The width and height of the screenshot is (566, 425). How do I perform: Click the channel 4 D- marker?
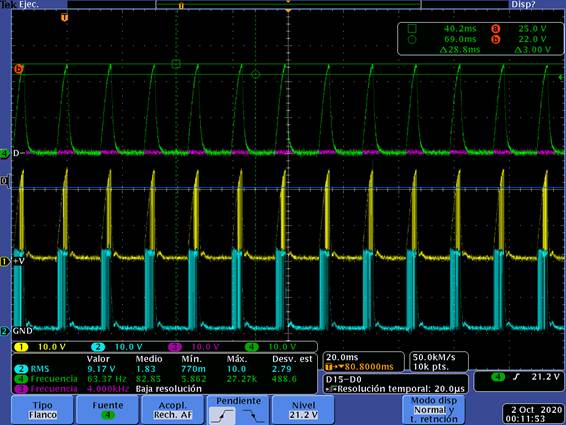pos(5,154)
